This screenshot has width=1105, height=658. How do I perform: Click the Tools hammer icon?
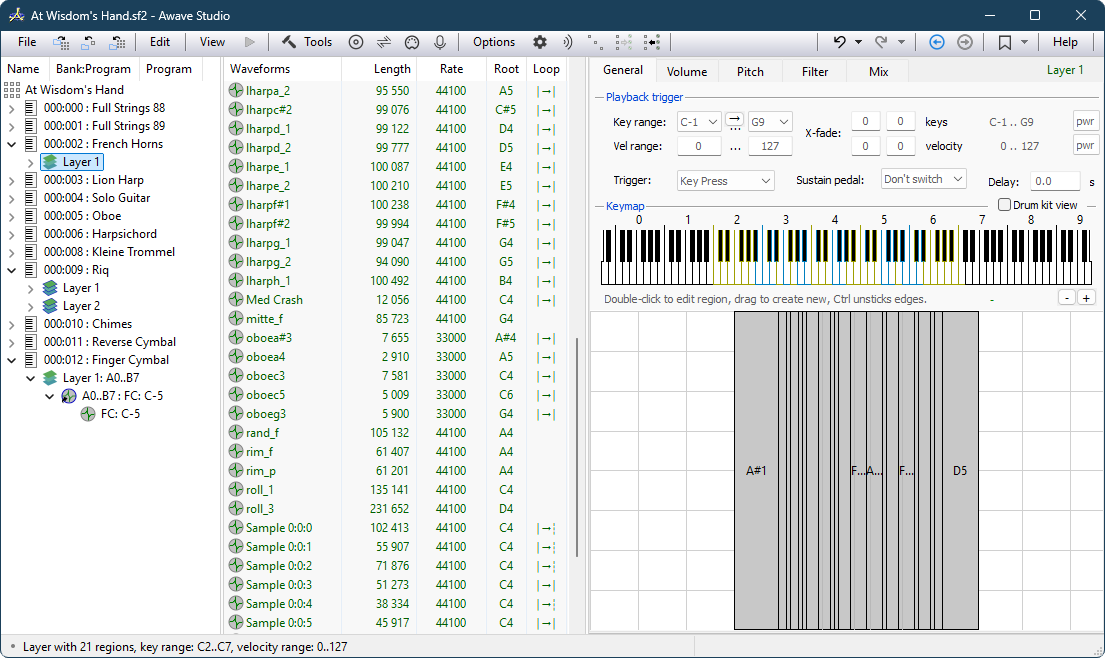[x=290, y=42]
